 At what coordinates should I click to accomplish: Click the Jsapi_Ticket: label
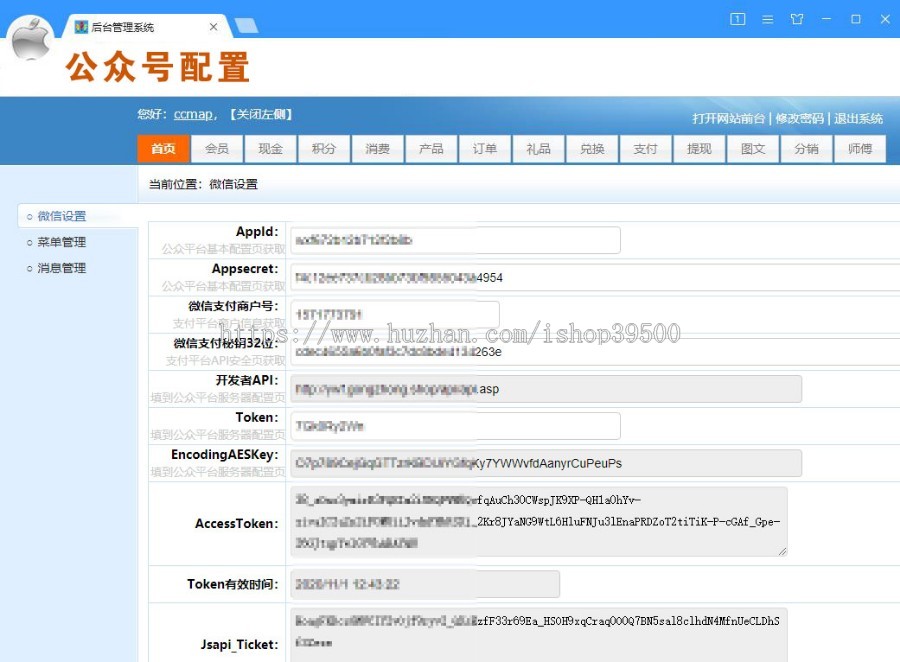pyautogui.click(x=239, y=645)
